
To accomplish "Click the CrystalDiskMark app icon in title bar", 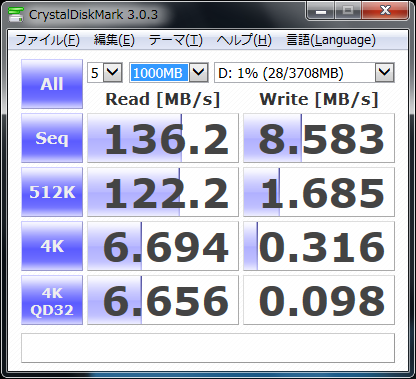I will tap(15, 14).
